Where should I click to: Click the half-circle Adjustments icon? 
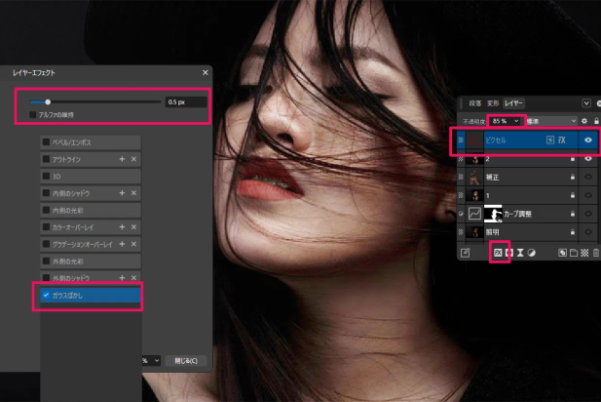click(x=531, y=253)
